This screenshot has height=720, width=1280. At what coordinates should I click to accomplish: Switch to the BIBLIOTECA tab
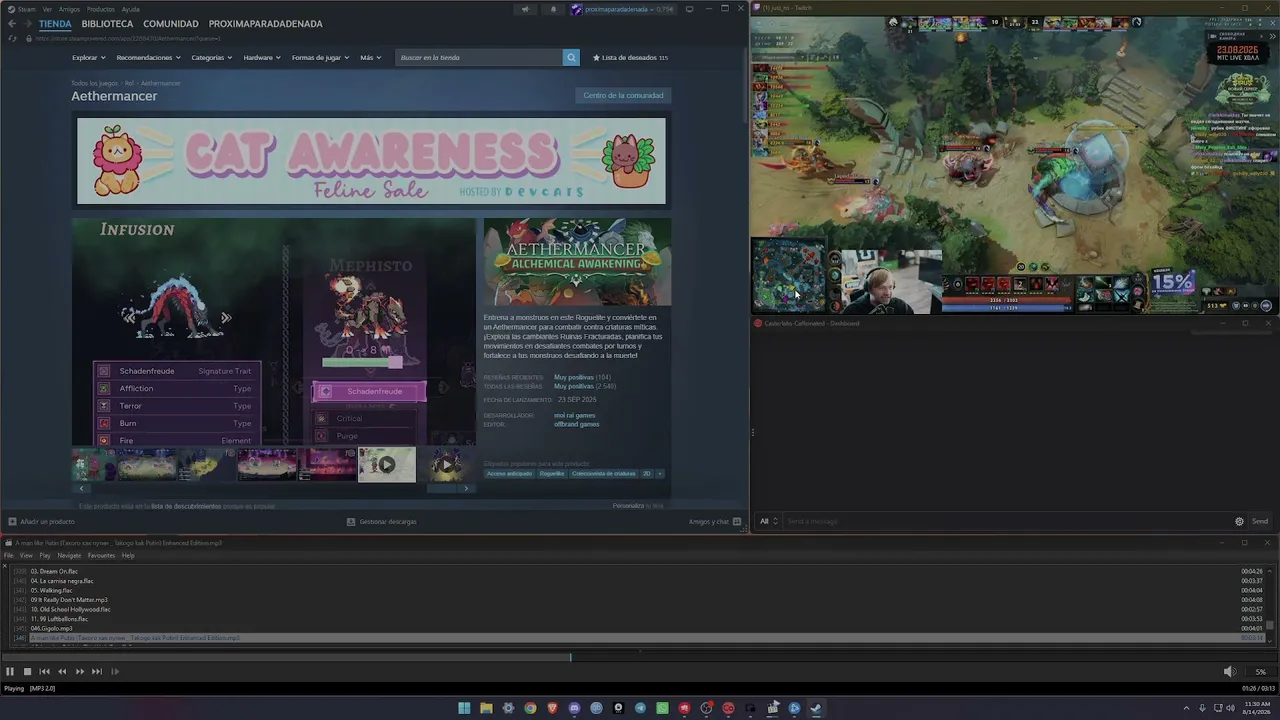(107, 24)
